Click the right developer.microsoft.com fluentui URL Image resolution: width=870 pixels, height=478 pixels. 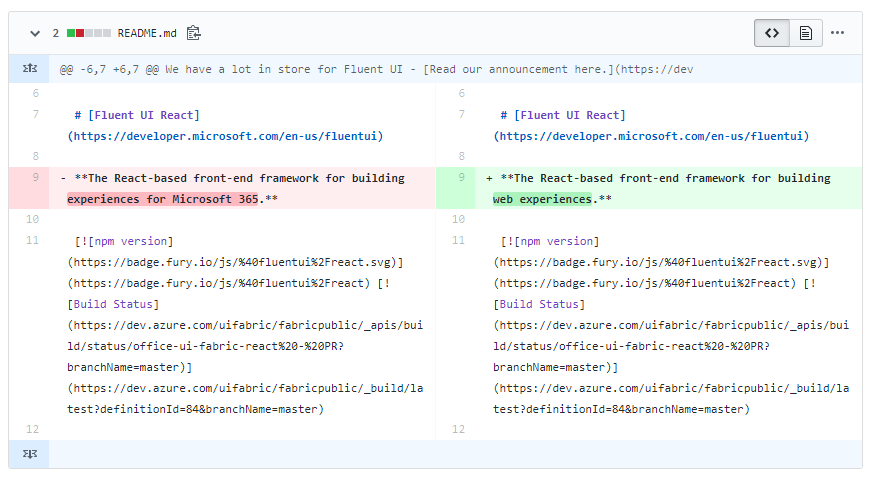click(651, 136)
